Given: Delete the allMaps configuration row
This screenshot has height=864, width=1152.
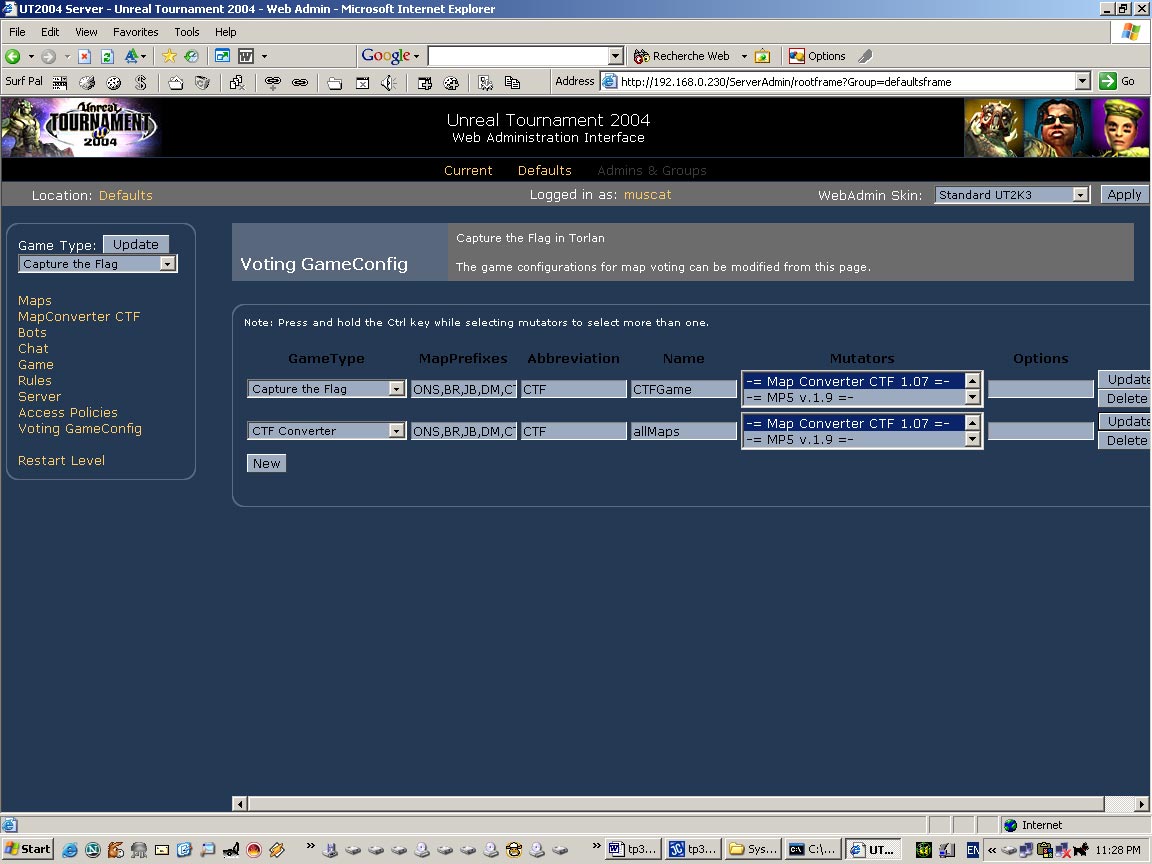Looking at the screenshot, I should point(1126,440).
